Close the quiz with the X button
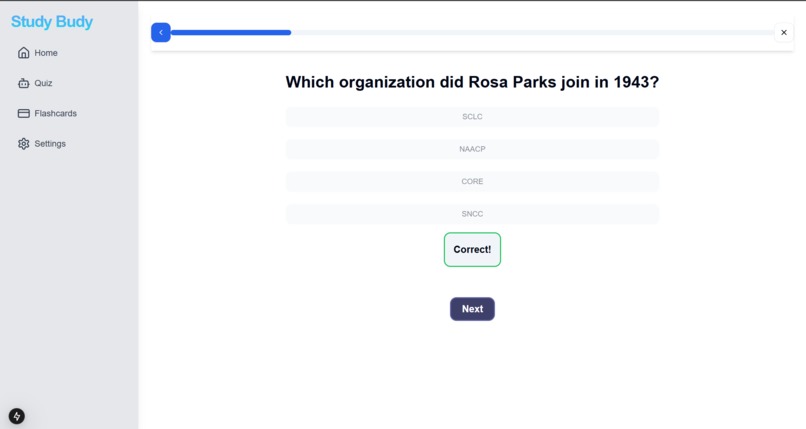The image size is (806, 429). point(783,32)
